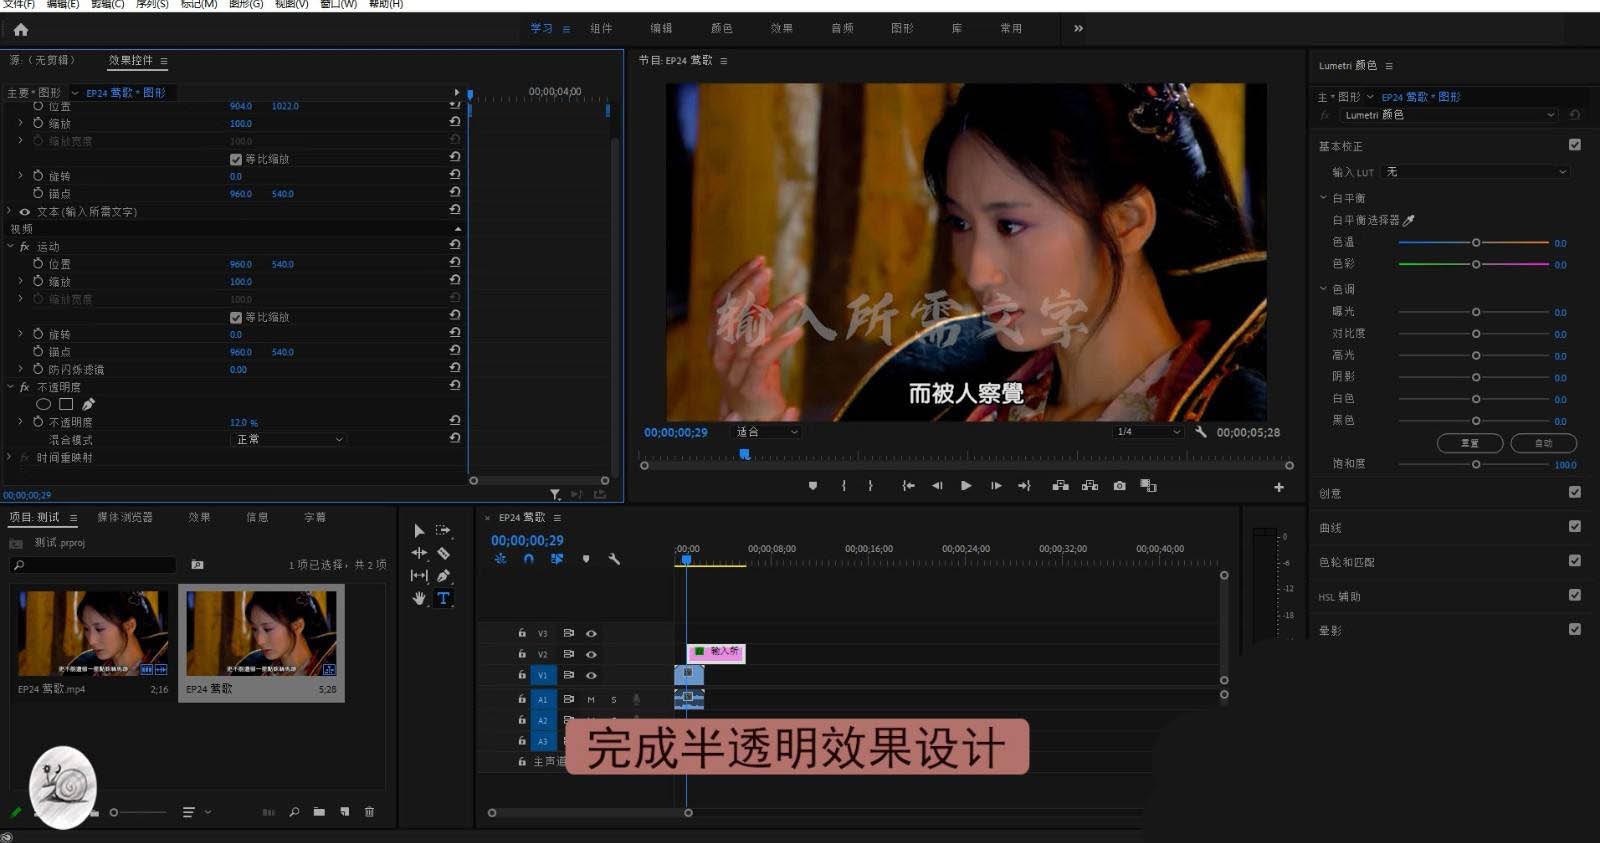Select the rectangle opacity mask tool

(x=66, y=405)
